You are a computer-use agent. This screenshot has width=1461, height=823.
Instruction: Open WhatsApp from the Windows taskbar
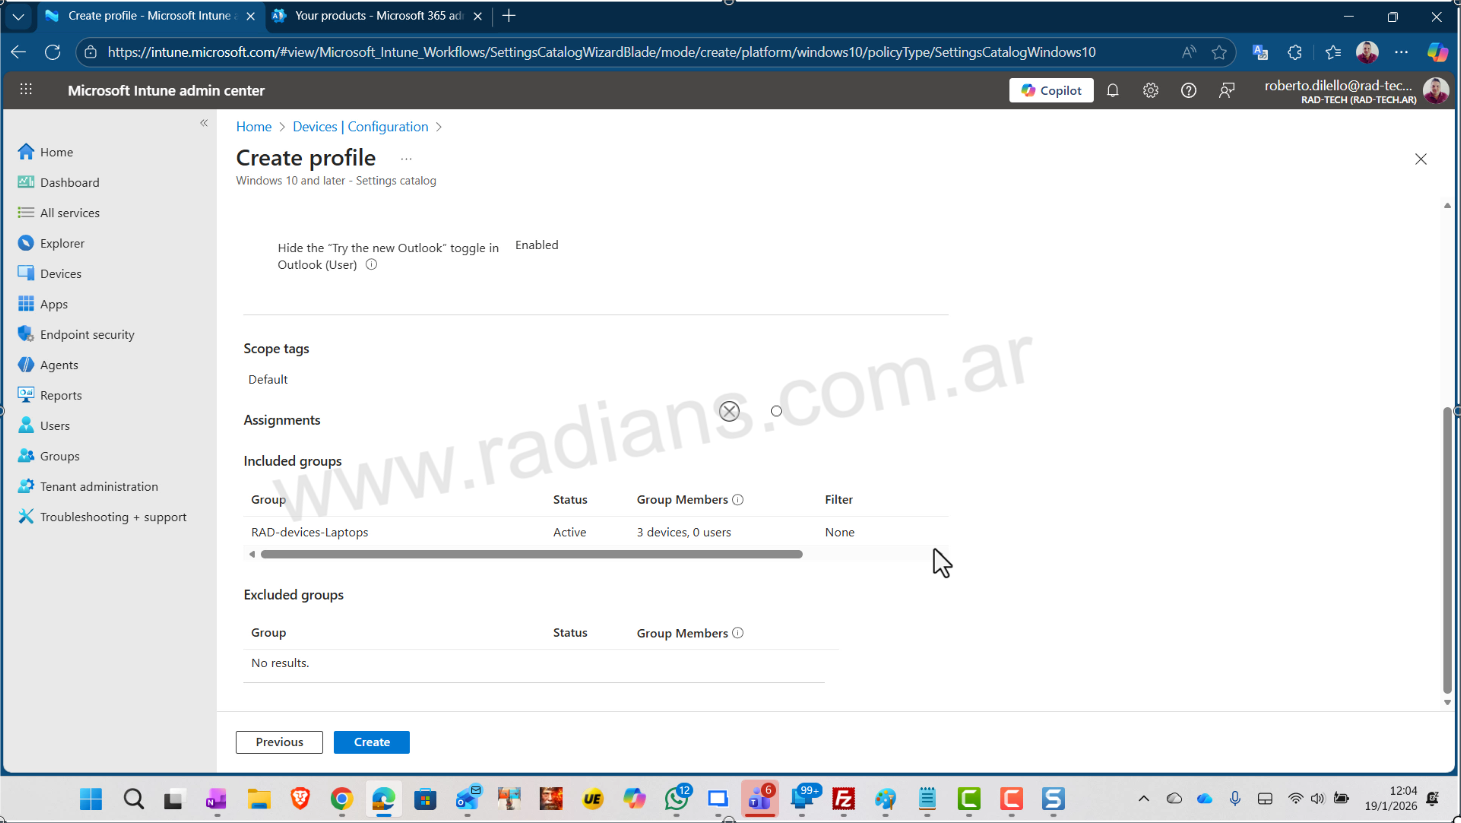pyautogui.click(x=677, y=799)
